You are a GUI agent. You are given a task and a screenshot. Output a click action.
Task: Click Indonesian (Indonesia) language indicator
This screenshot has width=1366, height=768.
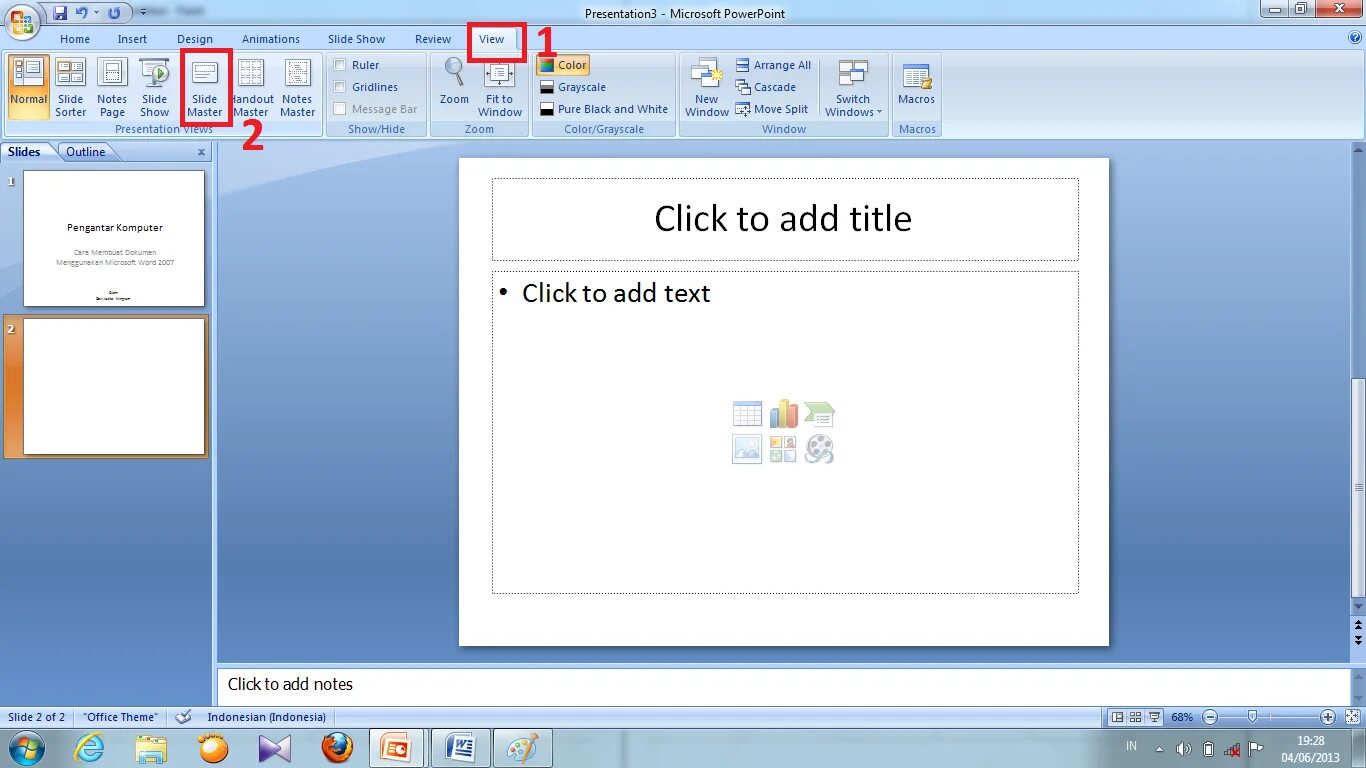(267, 717)
